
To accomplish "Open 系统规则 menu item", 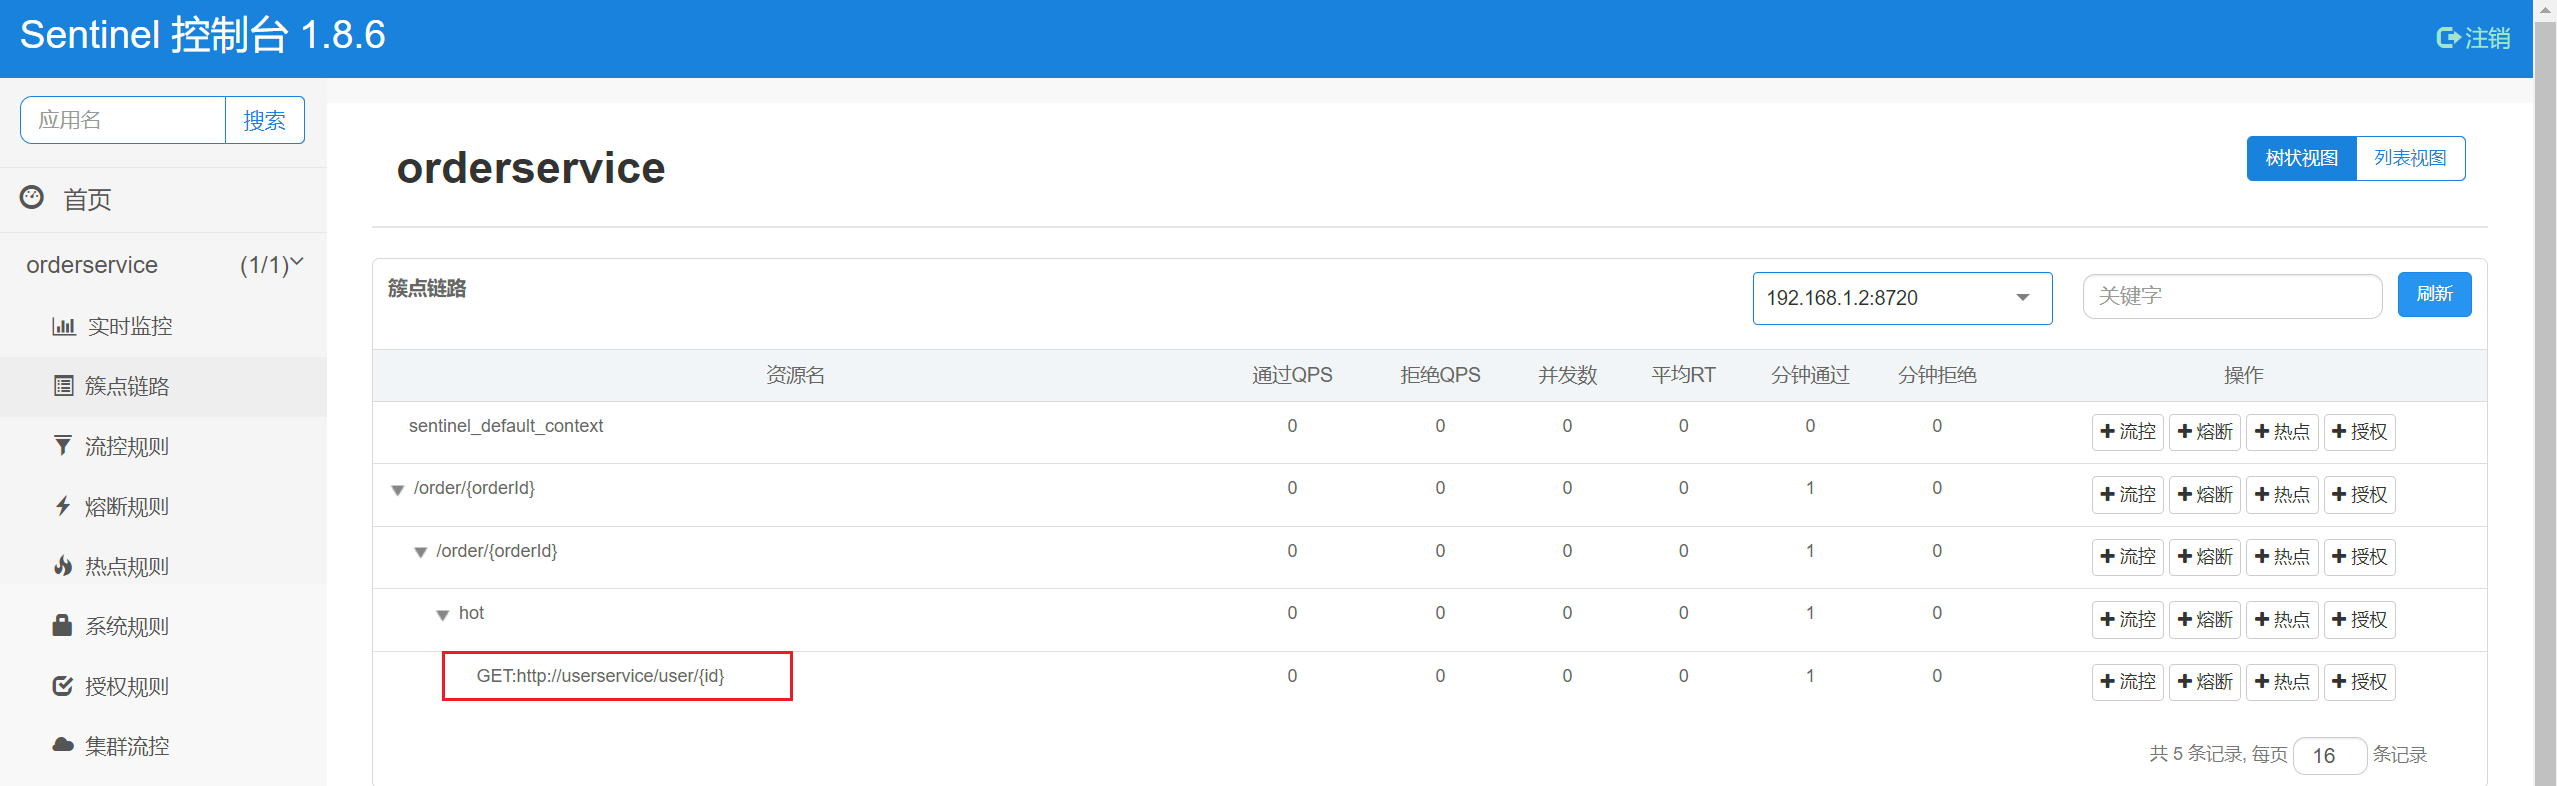I will click(x=163, y=626).
